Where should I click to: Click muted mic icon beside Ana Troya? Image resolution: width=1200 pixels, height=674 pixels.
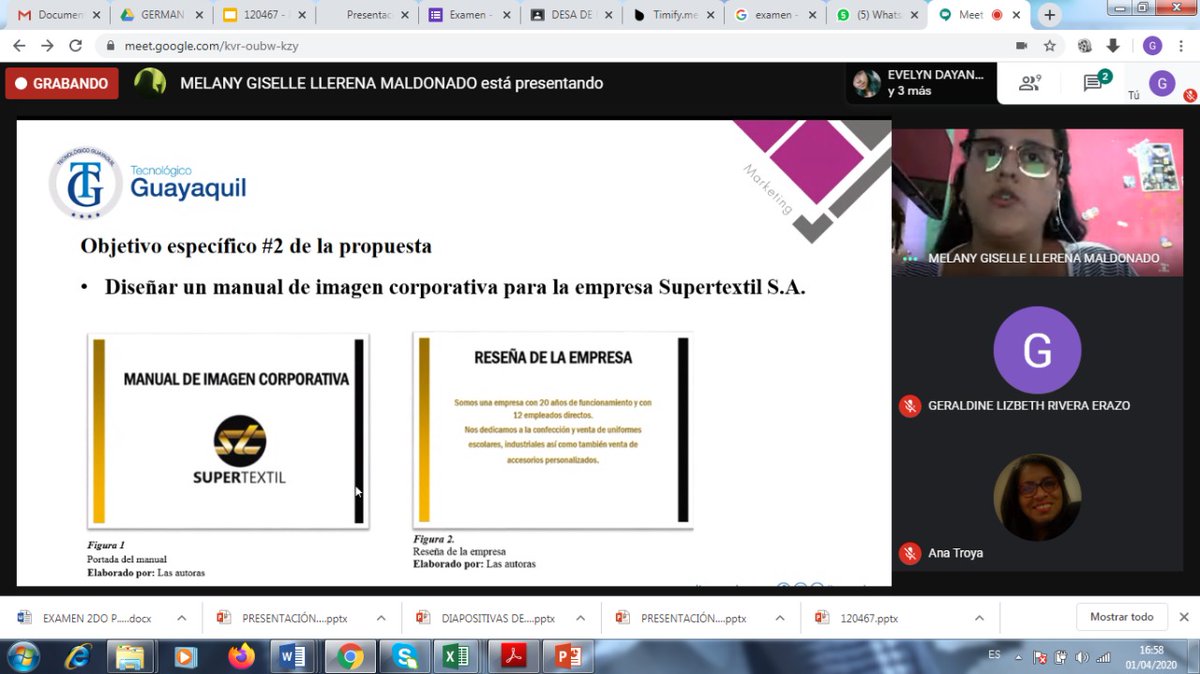(x=910, y=553)
